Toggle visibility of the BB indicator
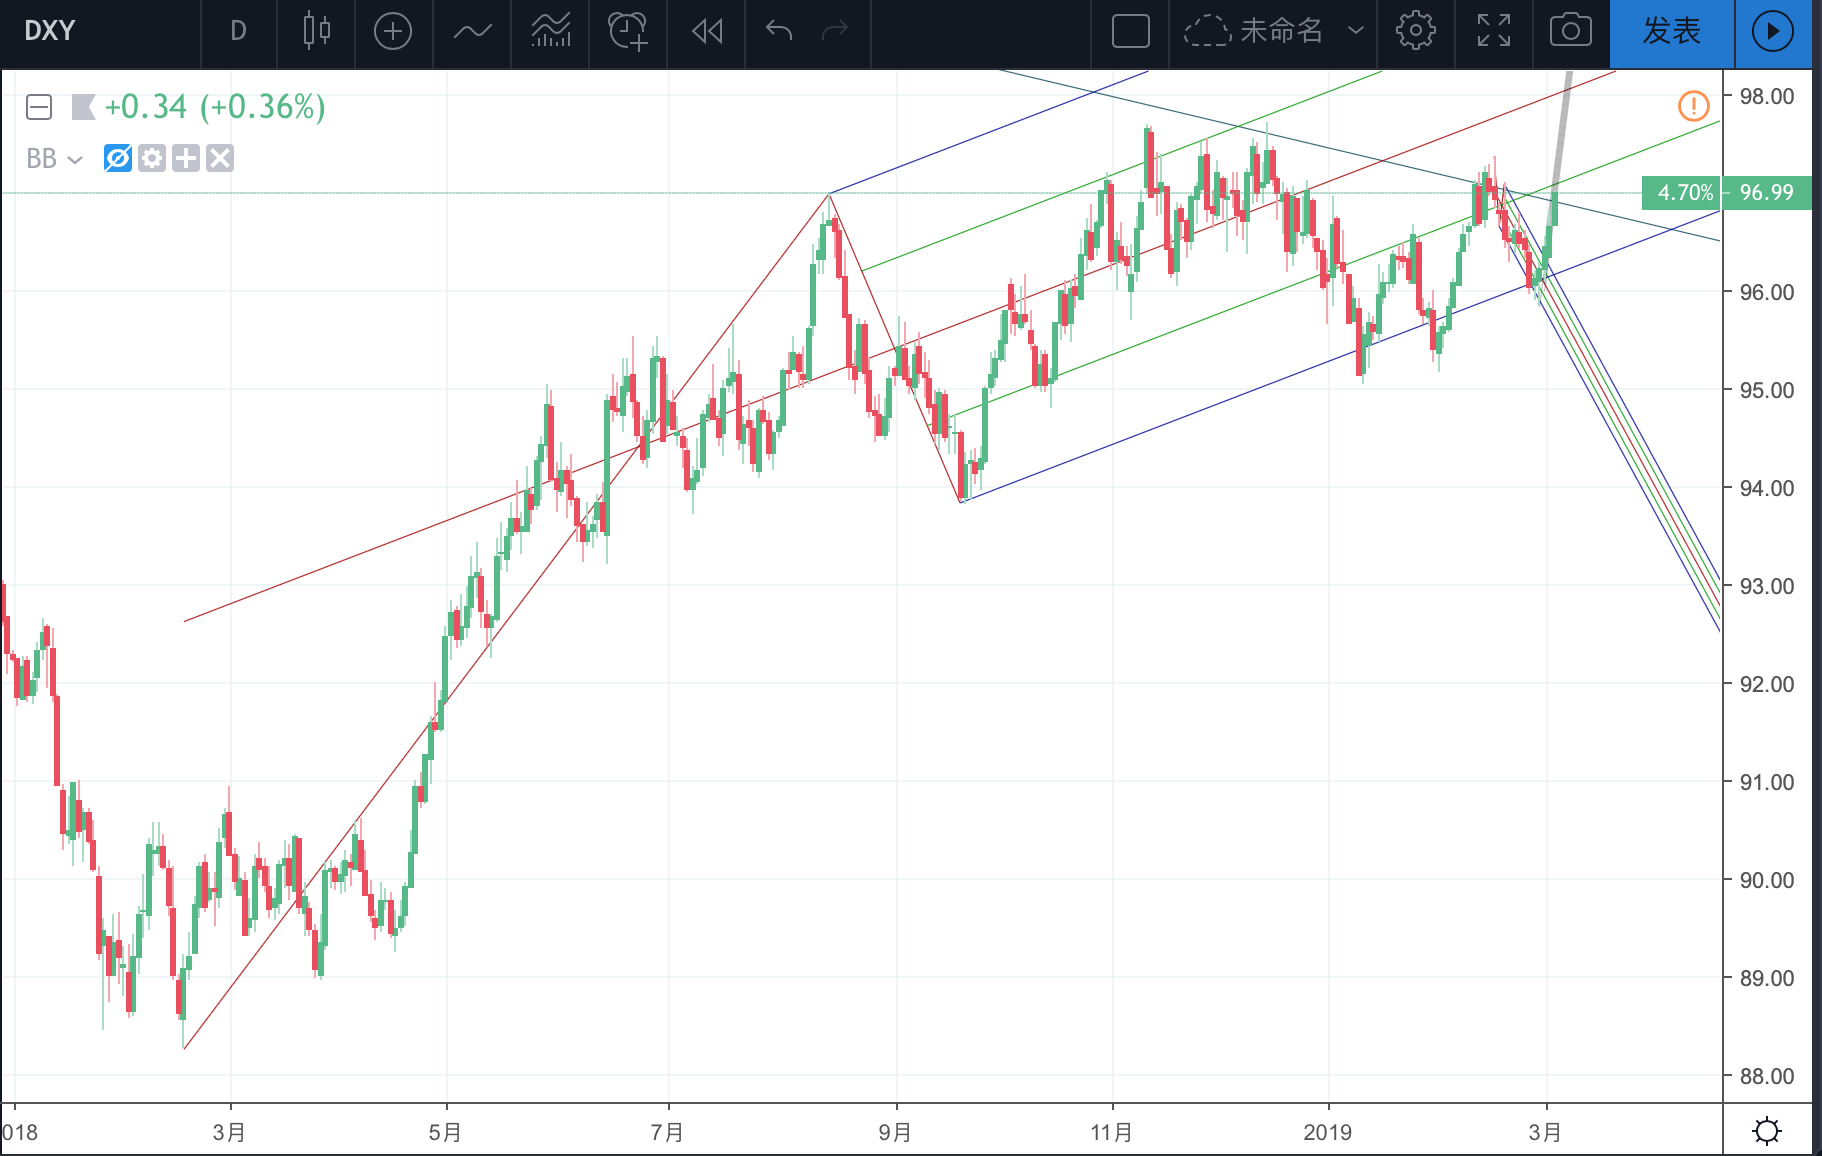The width and height of the screenshot is (1822, 1156). (x=118, y=158)
